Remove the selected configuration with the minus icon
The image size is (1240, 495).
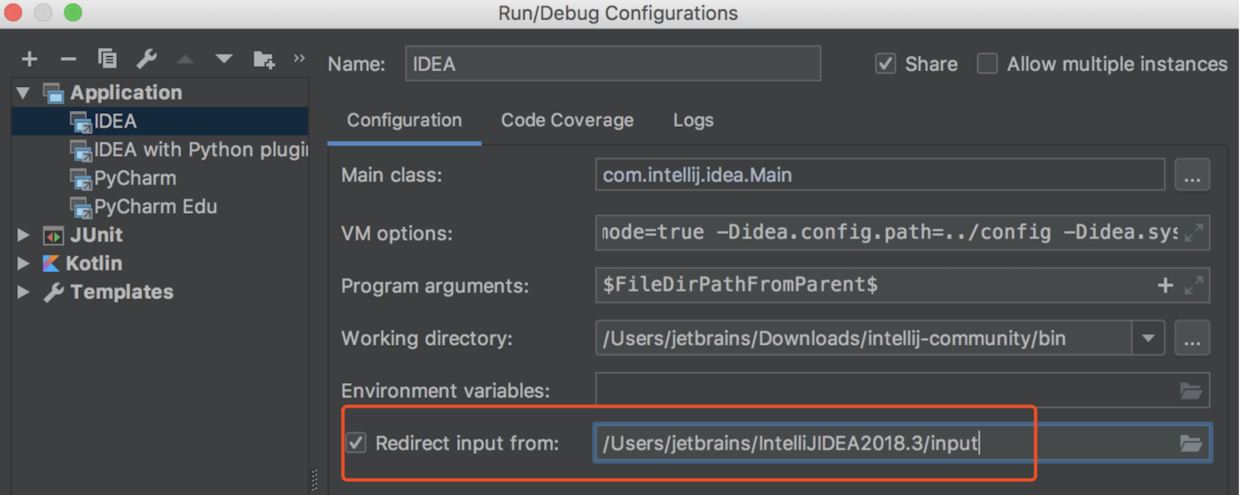[68, 60]
